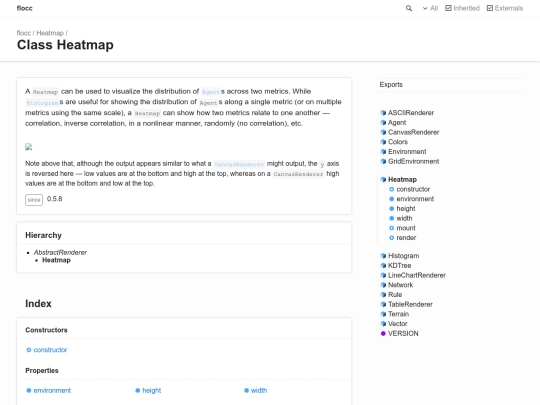Screen dimensions: 540x405
Task: Open the mount method in sidebar
Action: pyautogui.click(x=406, y=228)
